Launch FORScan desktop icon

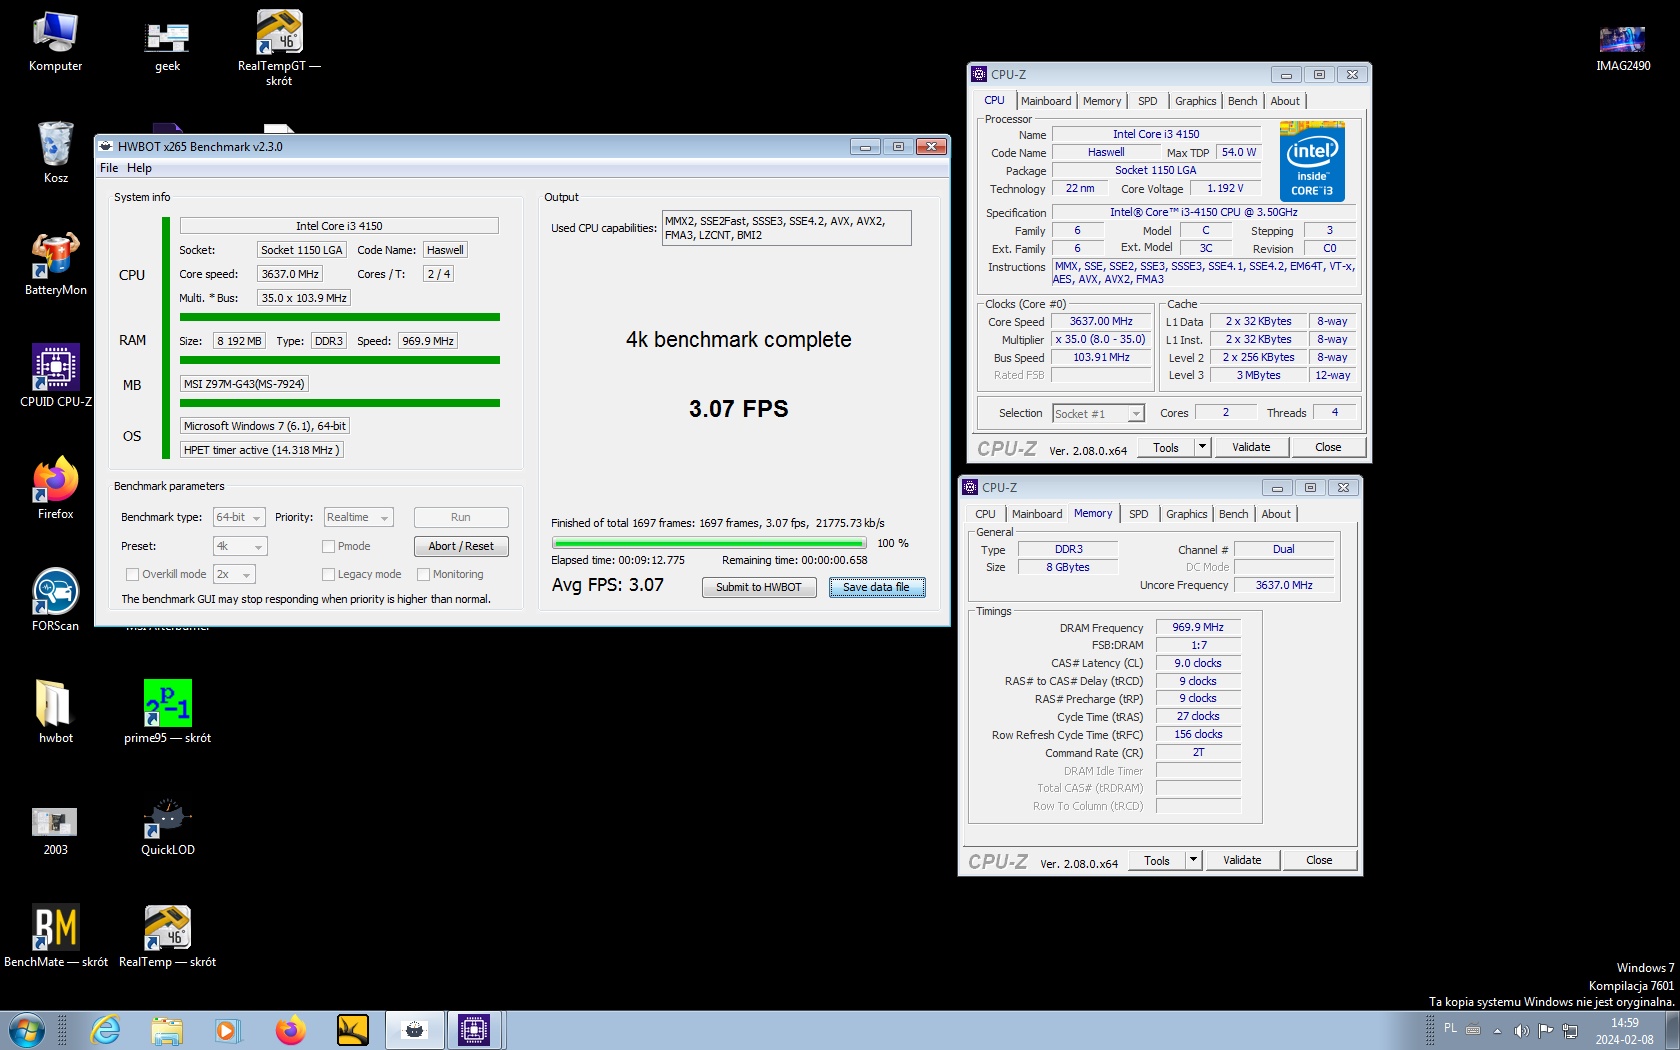pyautogui.click(x=55, y=600)
